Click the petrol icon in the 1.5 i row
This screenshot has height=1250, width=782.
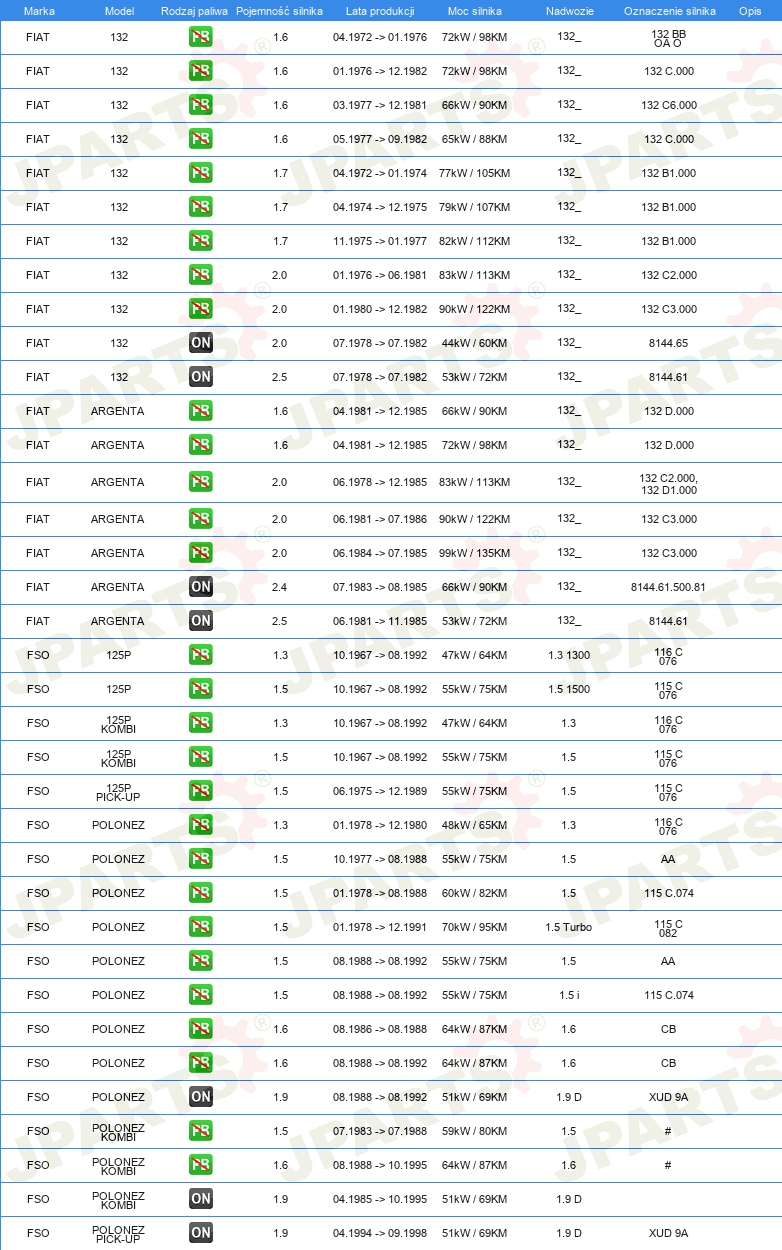tap(201, 995)
